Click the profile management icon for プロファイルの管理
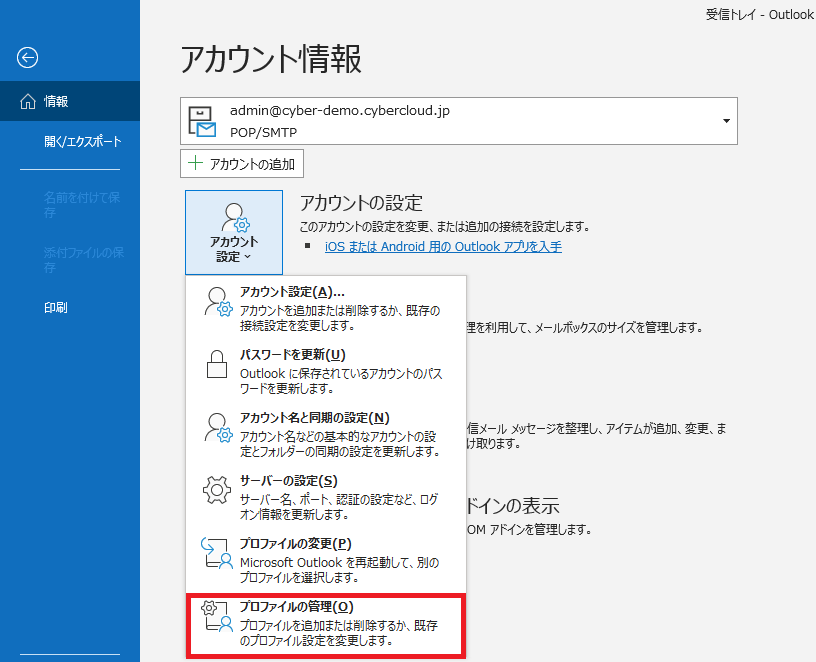 coord(216,616)
